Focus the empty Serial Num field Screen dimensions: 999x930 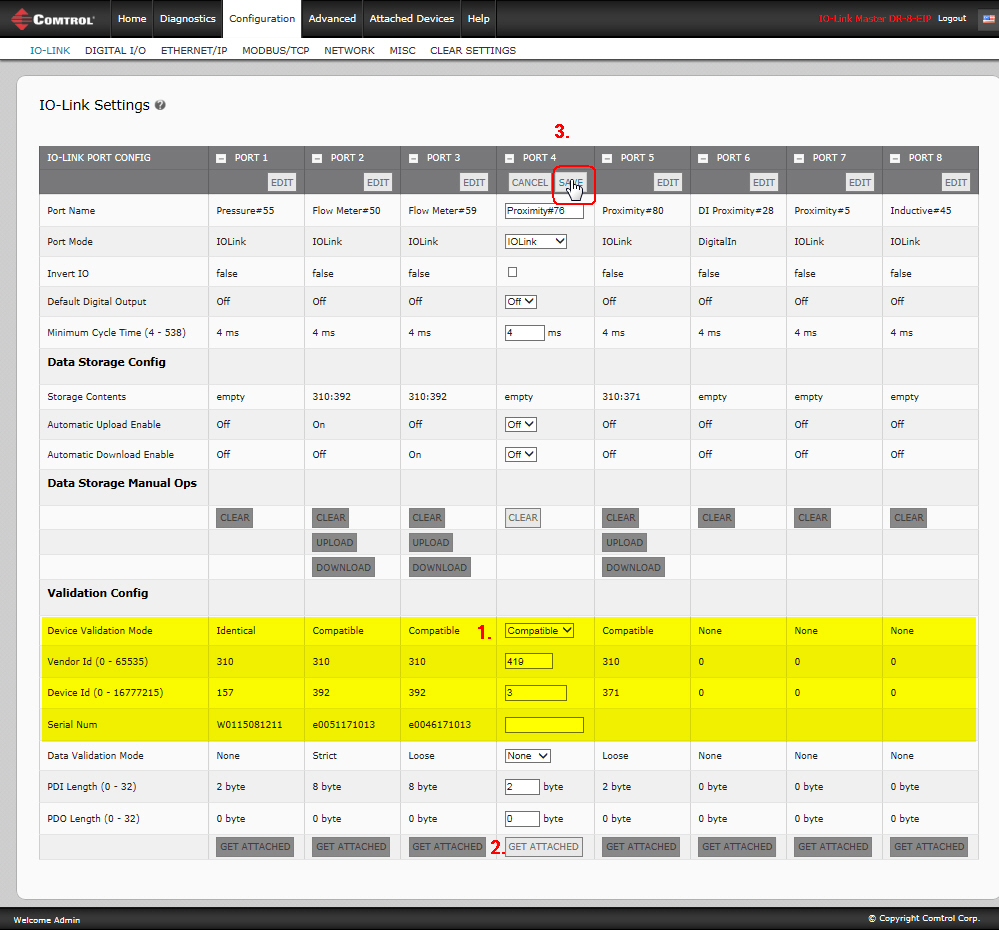[x=544, y=725]
